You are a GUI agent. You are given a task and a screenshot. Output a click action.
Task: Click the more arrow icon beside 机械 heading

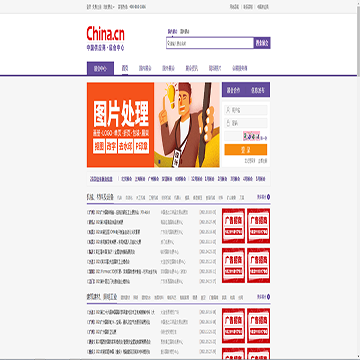tap(268, 197)
